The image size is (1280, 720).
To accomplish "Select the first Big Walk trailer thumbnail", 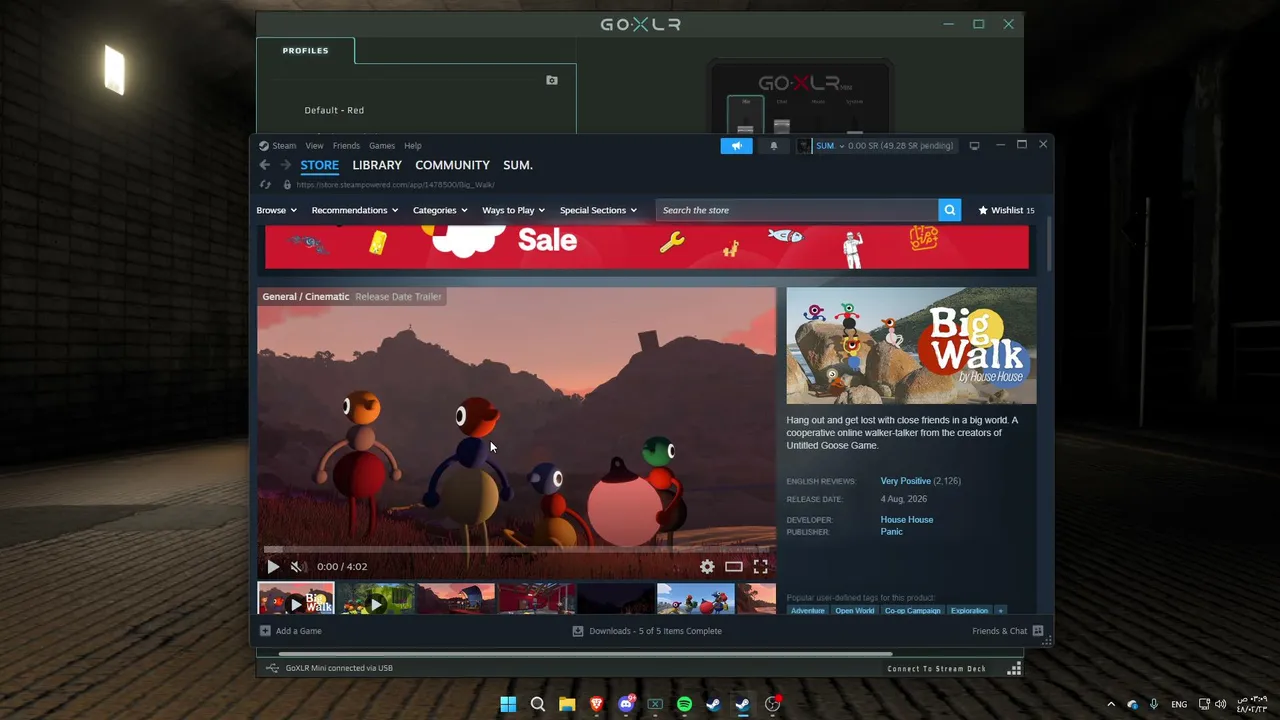I will click(296, 599).
